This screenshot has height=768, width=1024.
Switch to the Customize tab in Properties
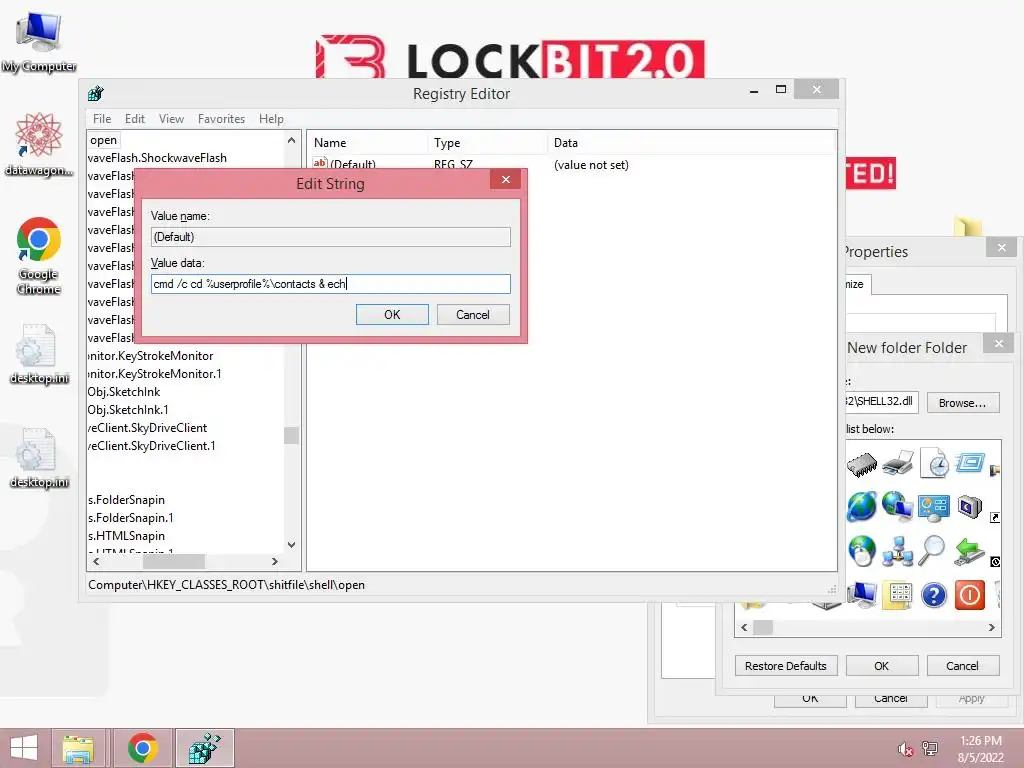(x=856, y=284)
